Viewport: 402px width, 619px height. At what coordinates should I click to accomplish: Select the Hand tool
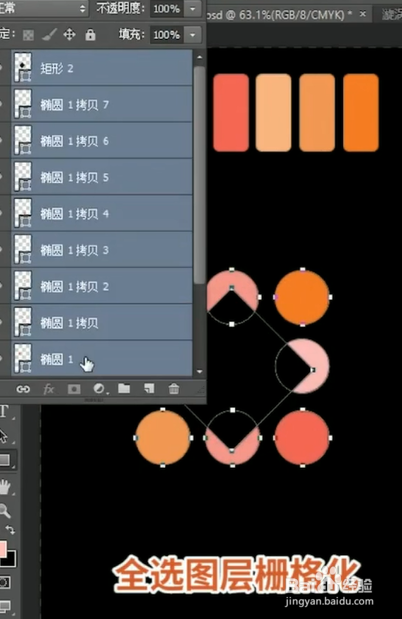coord(5,486)
